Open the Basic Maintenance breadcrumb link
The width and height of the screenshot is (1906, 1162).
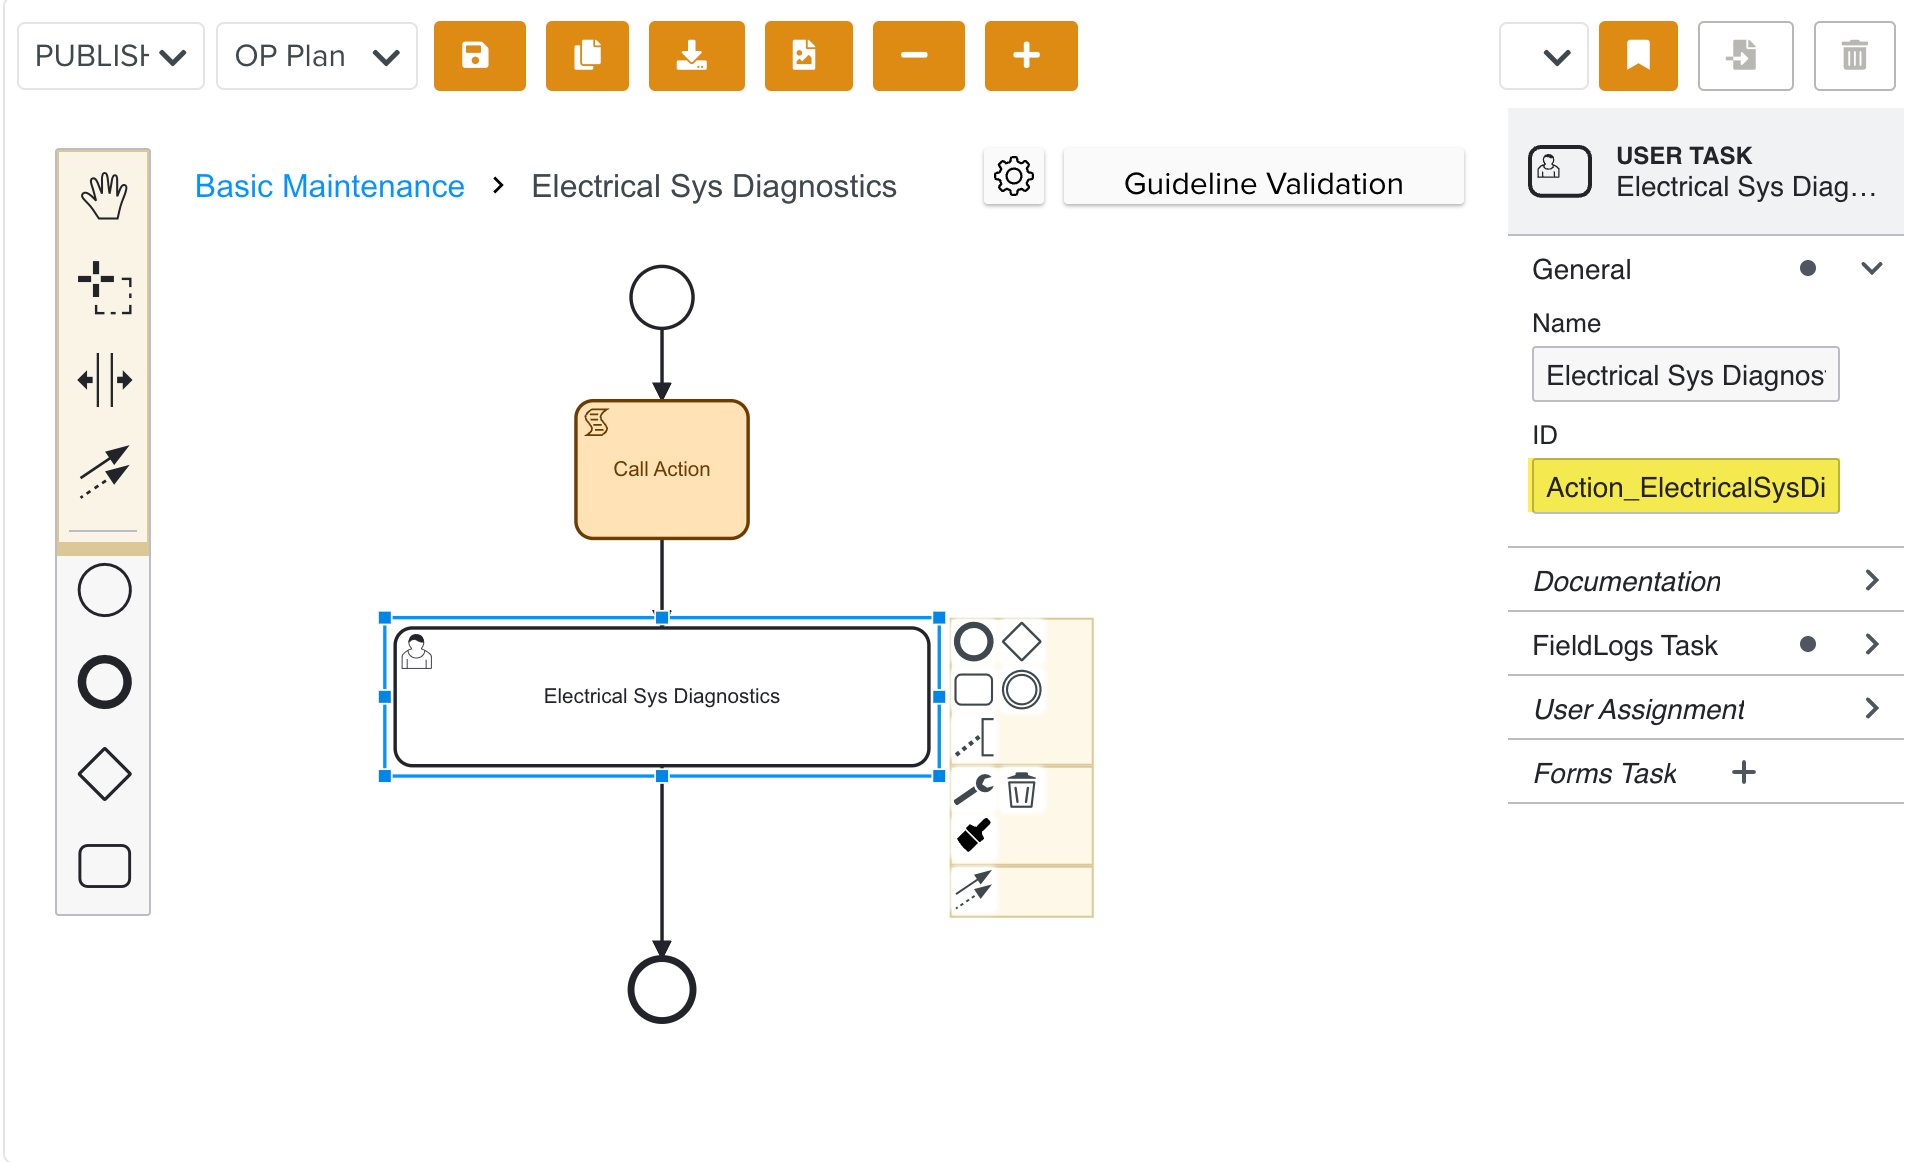pos(329,186)
